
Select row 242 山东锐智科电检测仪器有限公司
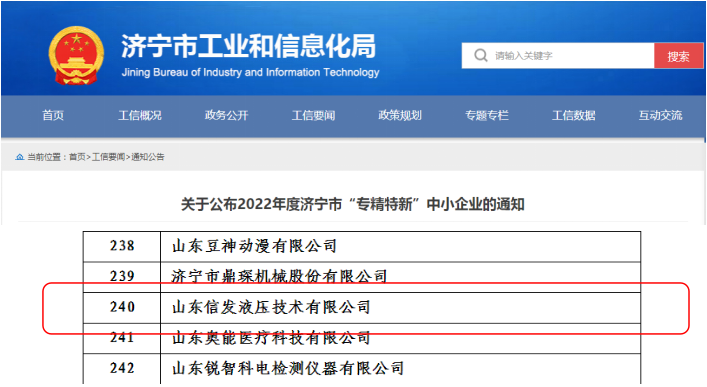pos(362,369)
